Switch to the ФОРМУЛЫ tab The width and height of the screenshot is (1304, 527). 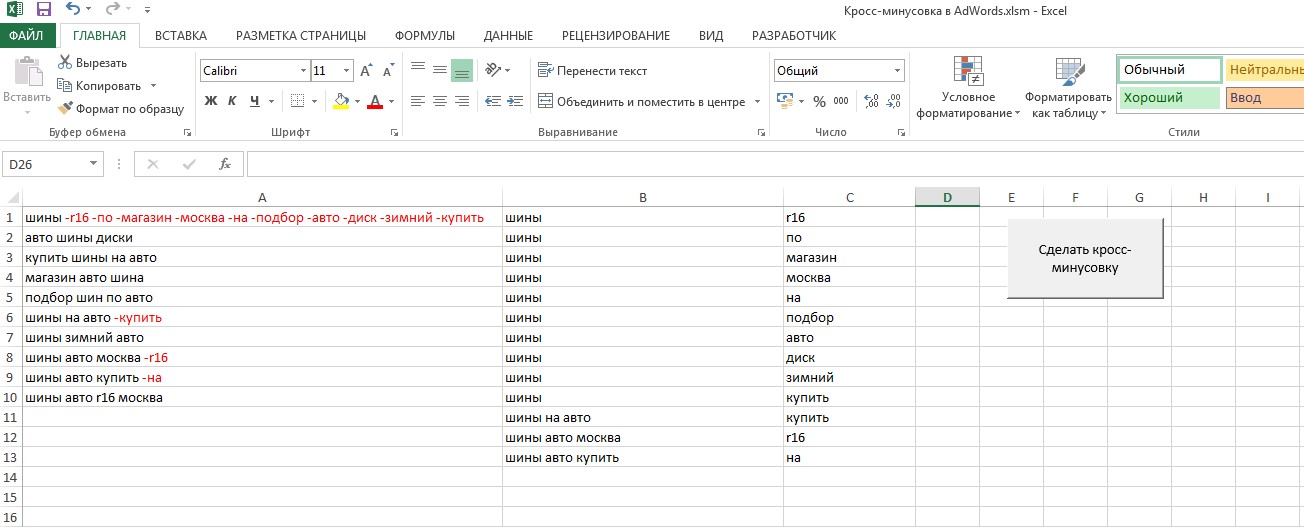point(425,35)
